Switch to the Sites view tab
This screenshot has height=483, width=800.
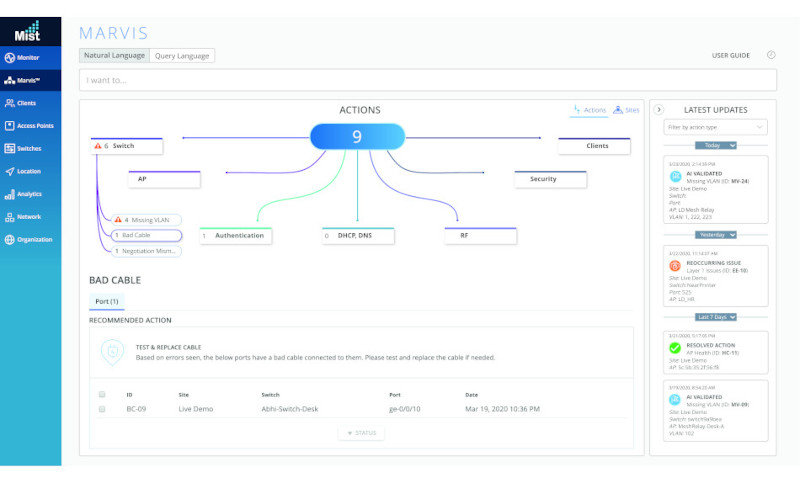pyautogui.click(x=626, y=110)
